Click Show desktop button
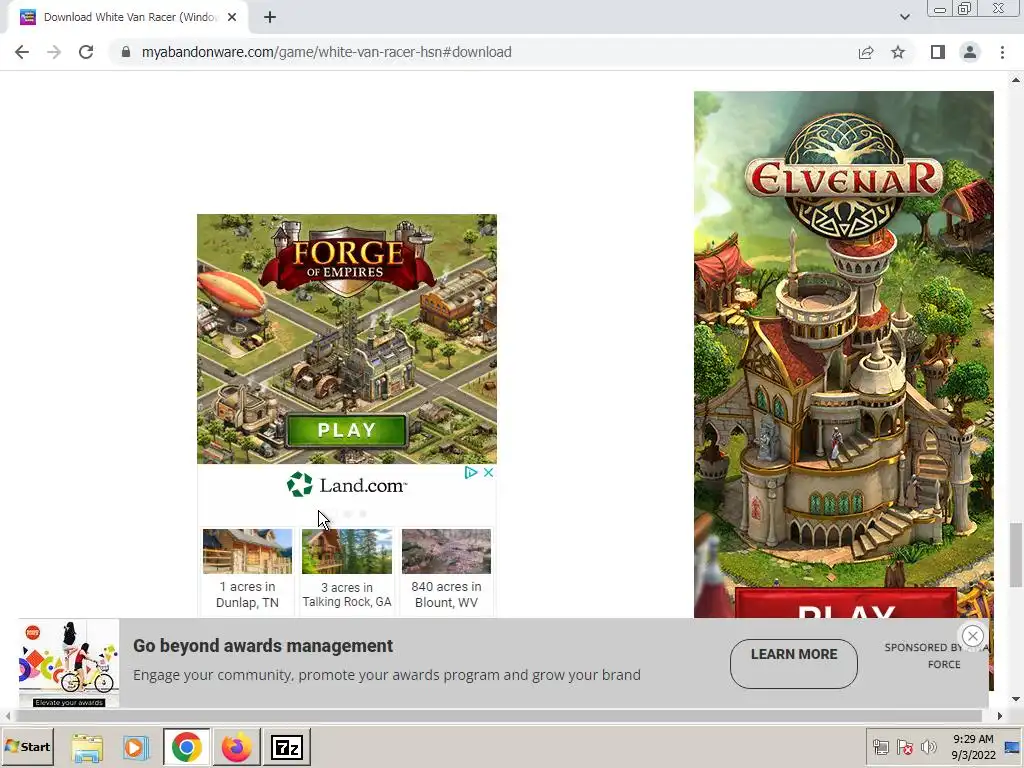1024x768 pixels. pos(1014,747)
